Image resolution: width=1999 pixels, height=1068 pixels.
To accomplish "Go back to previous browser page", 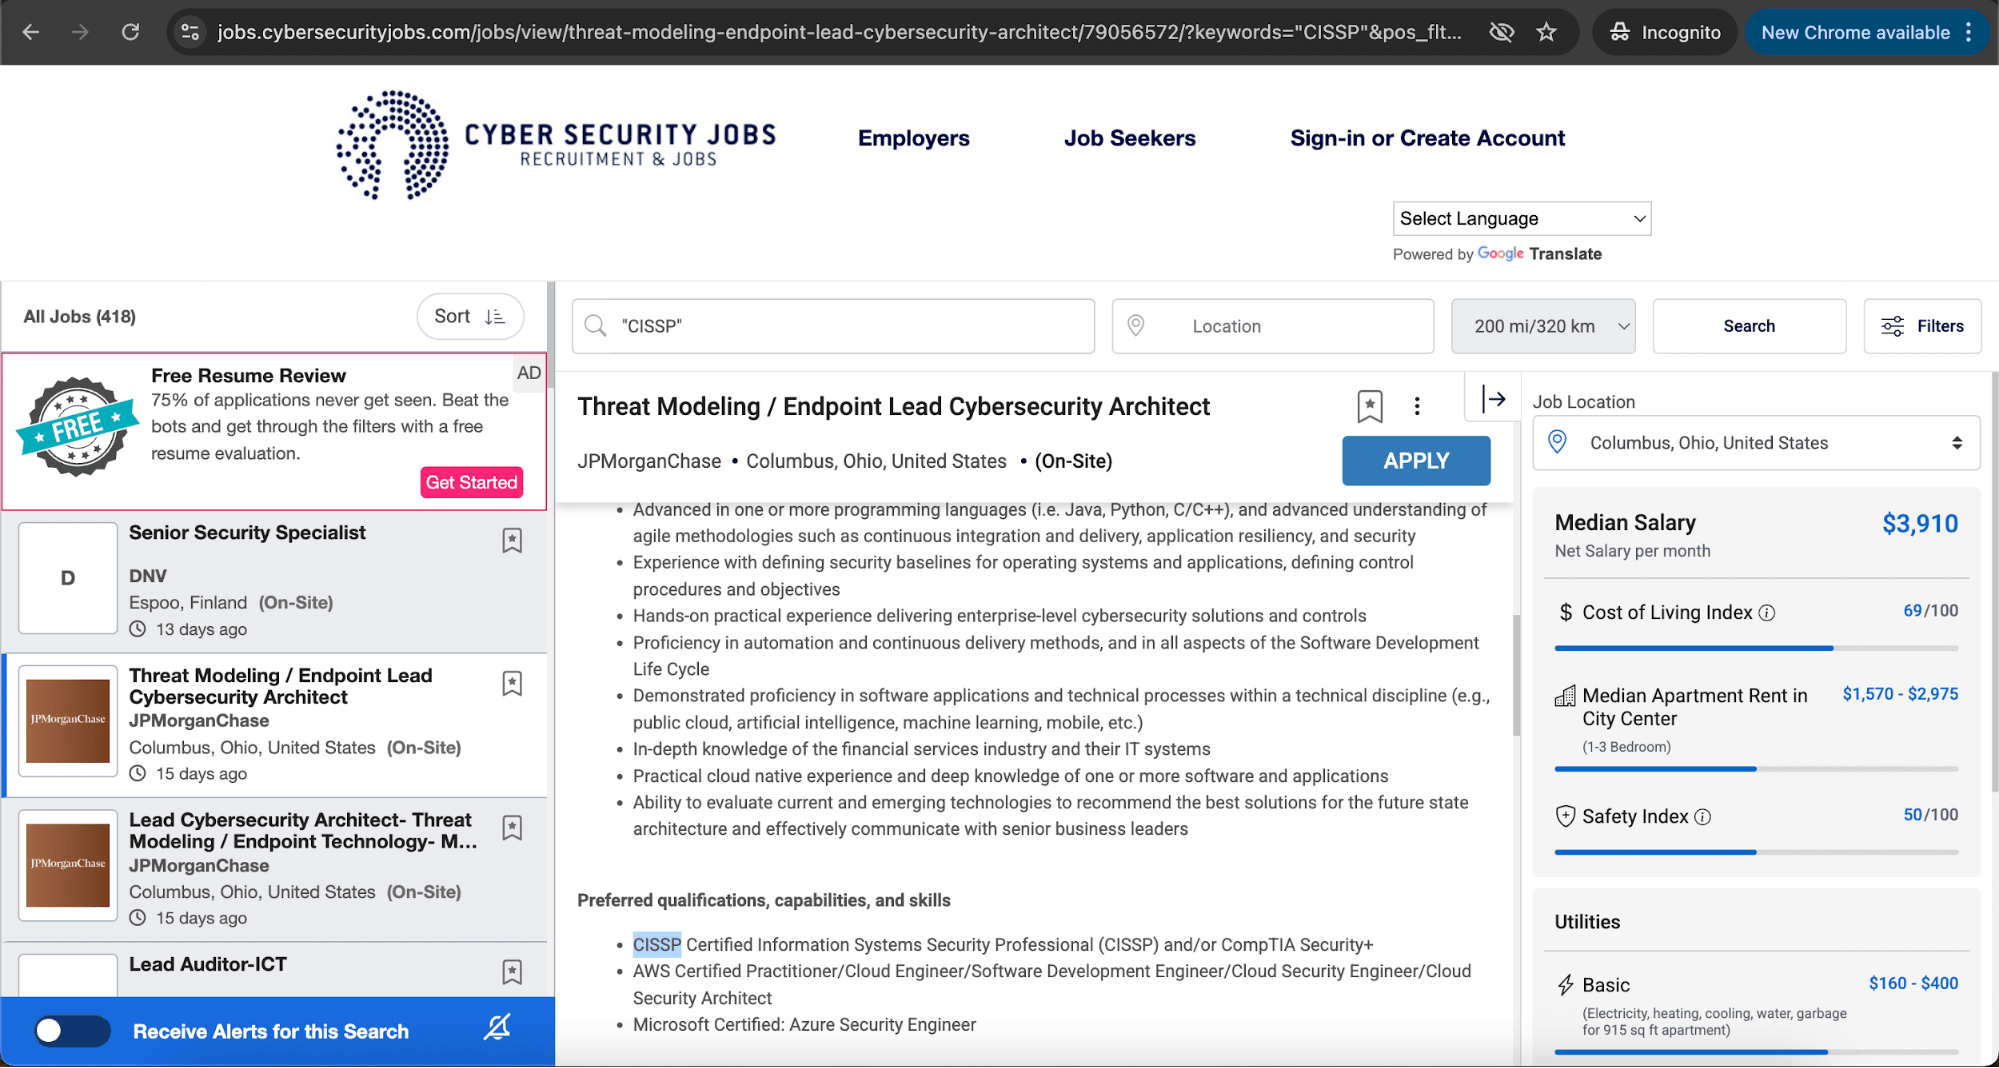I will [31, 32].
